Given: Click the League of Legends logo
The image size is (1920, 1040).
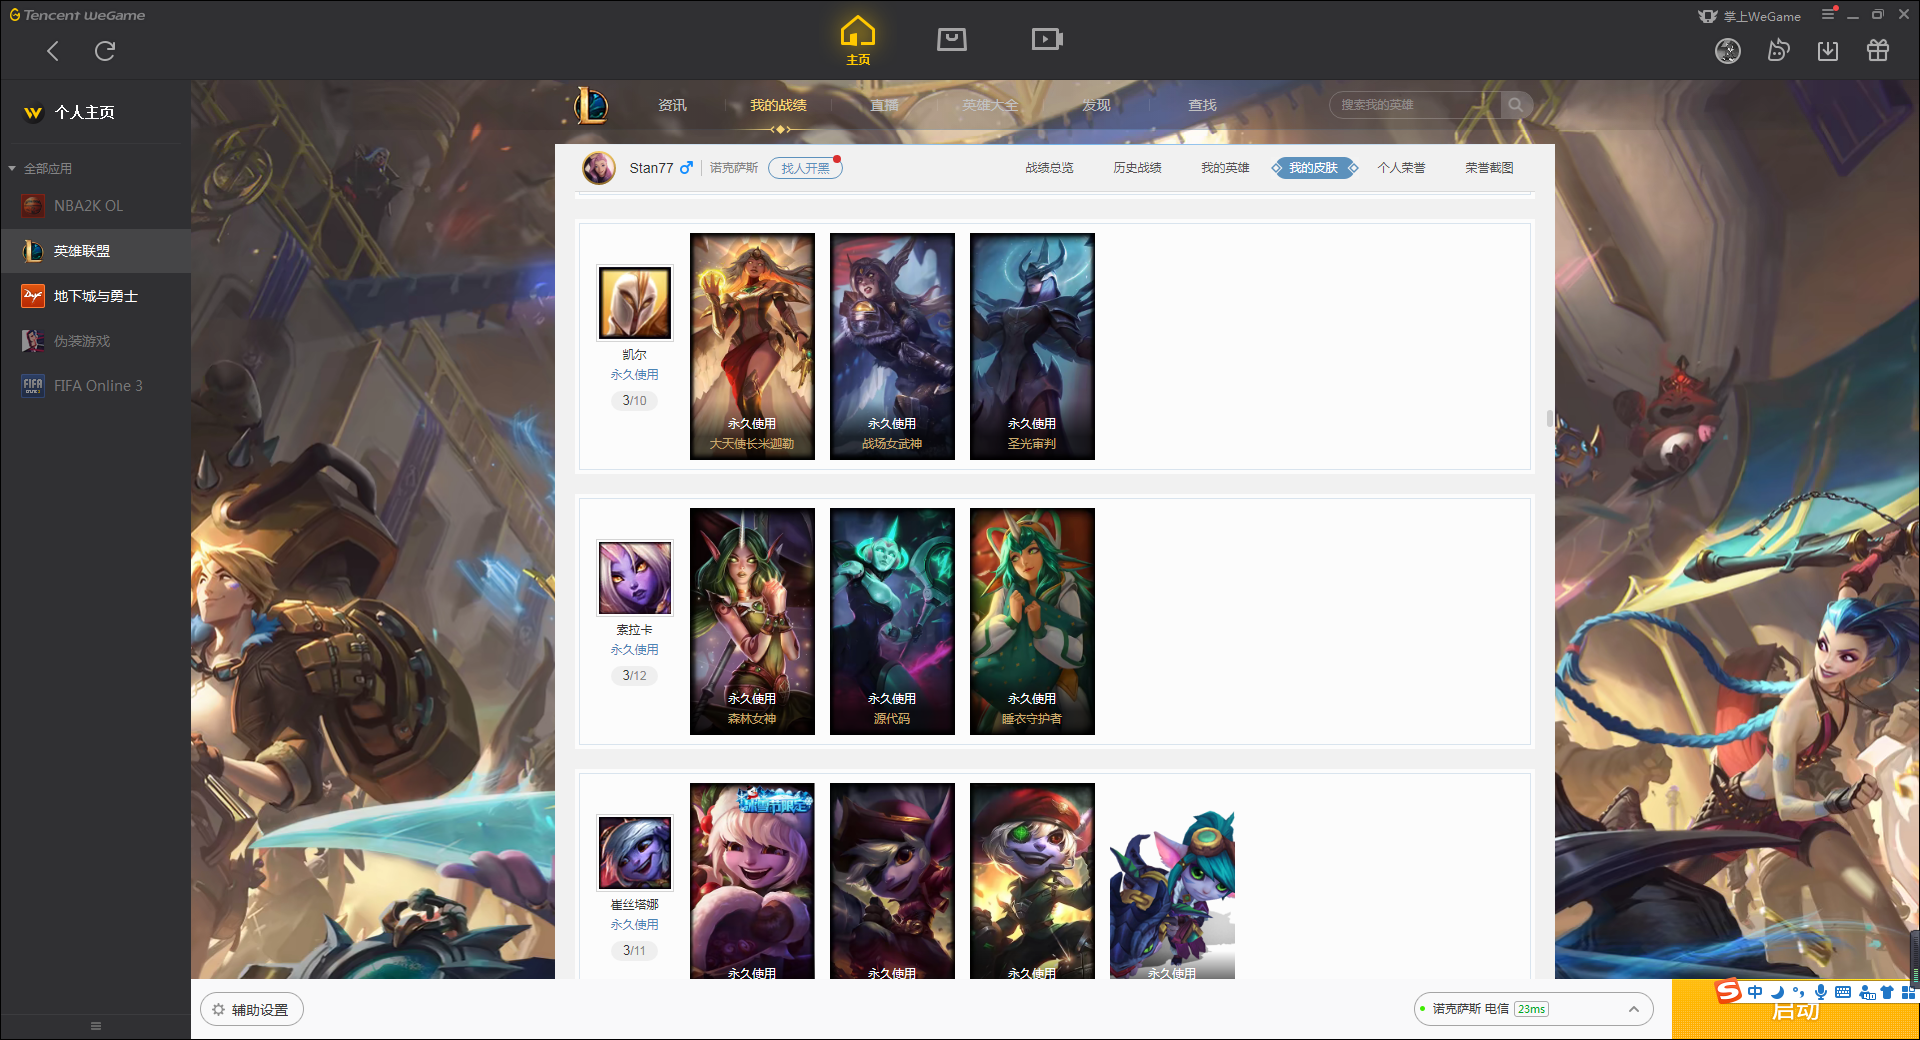Looking at the screenshot, I should pos(592,105).
